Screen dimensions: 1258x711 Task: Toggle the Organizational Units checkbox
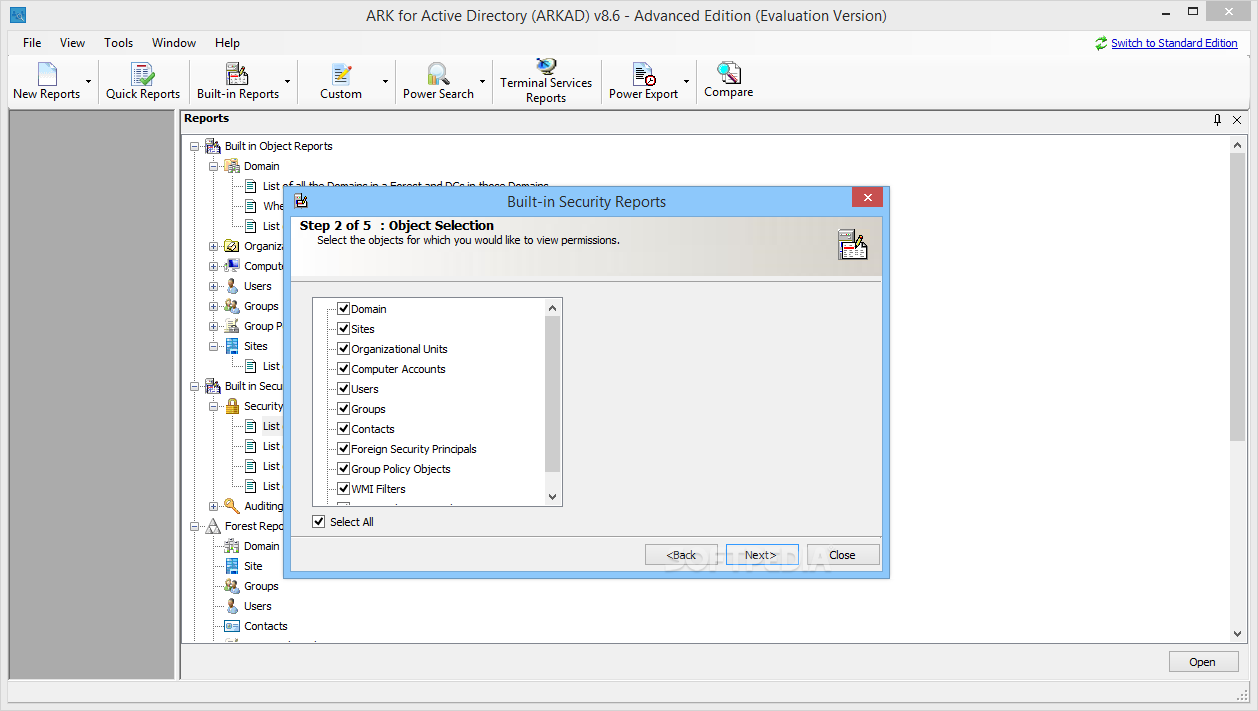point(344,349)
